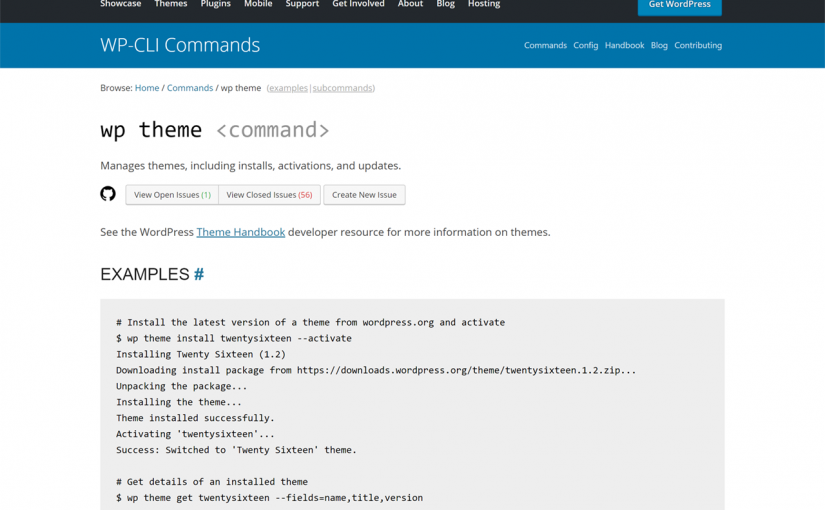Click Create New Issue button
The width and height of the screenshot is (825, 510).
pos(364,195)
